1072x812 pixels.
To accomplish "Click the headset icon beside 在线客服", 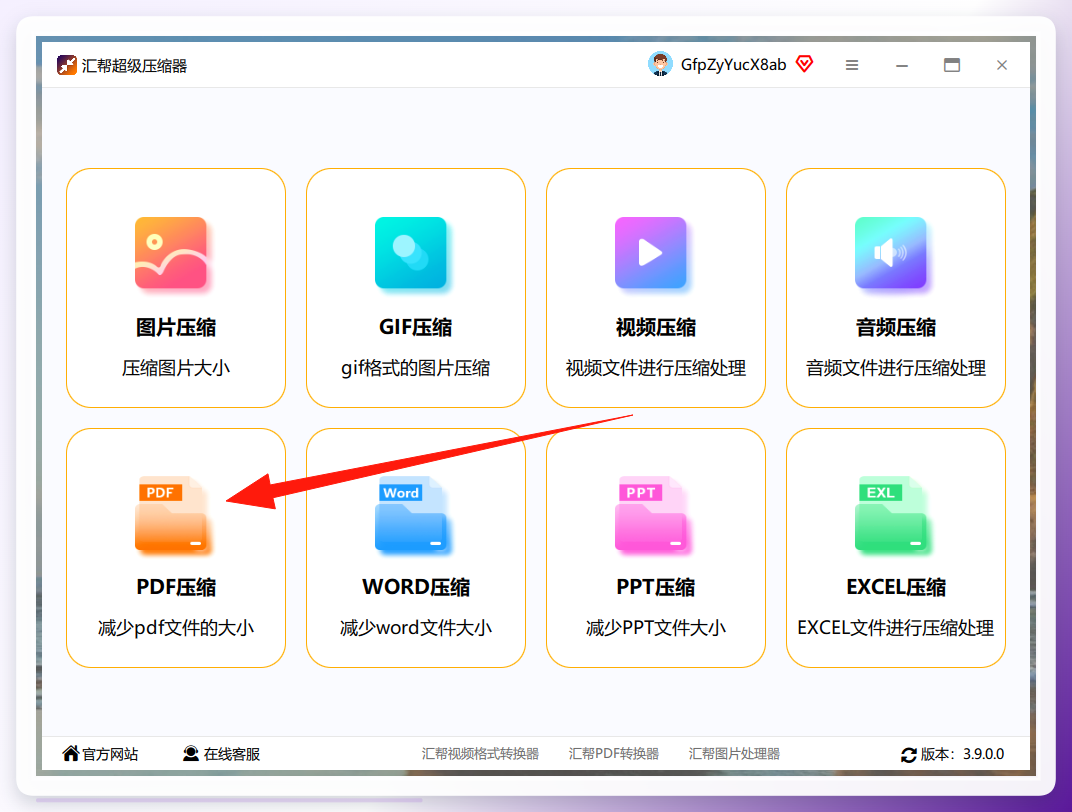I will tap(191, 753).
